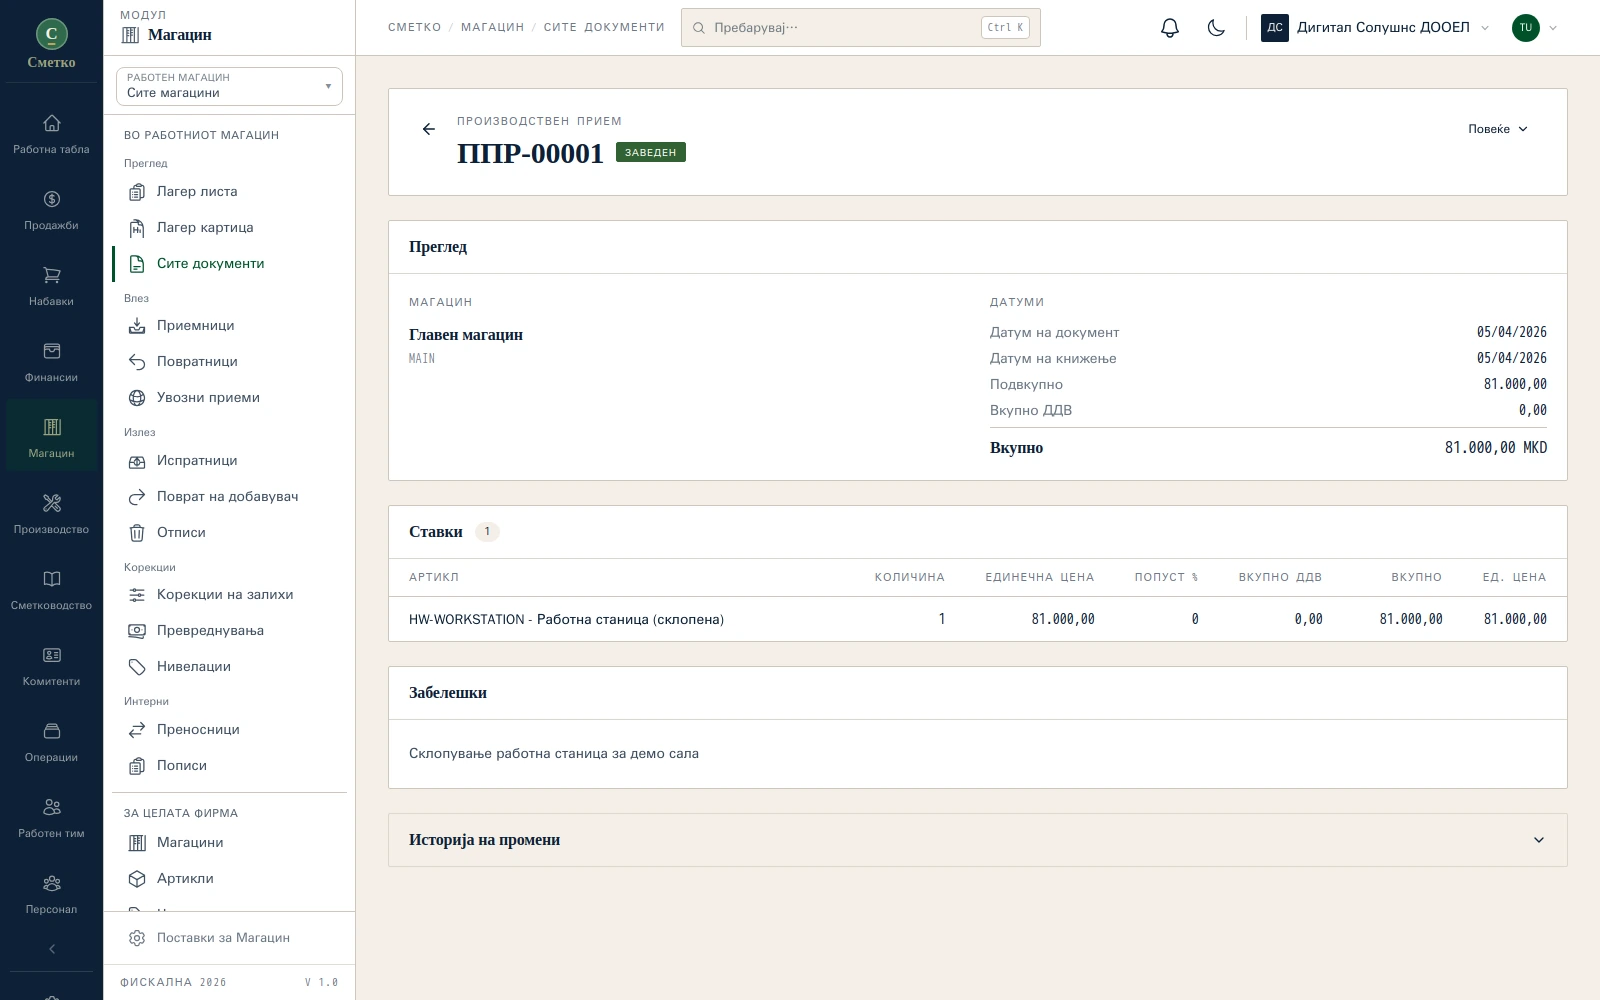1600x1000 pixels.
Task: Open the Сметководство module
Action: click(x=51, y=590)
